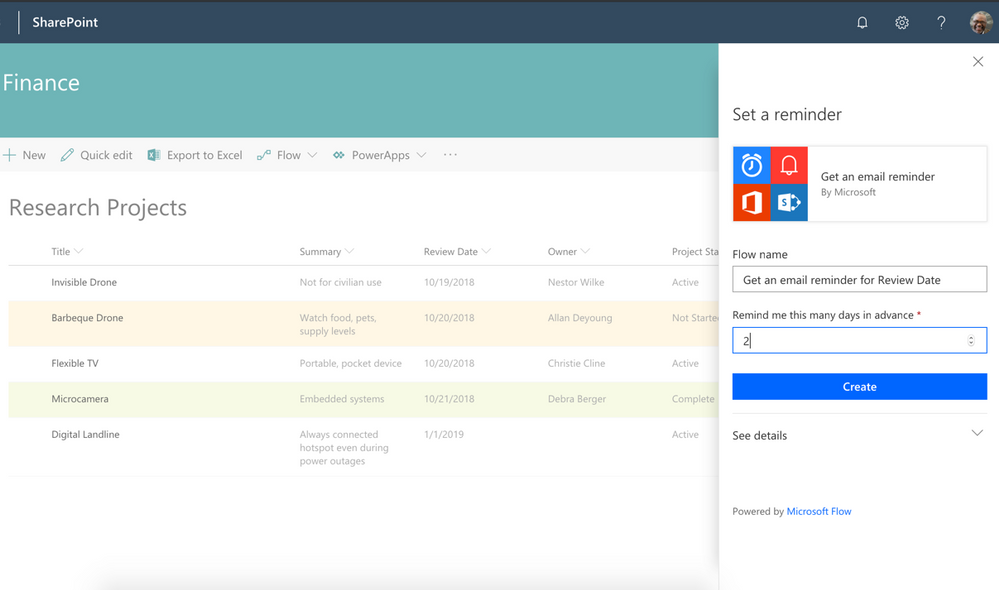Open the more options ellipsis menu
The image size is (999, 590).
click(450, 155)
